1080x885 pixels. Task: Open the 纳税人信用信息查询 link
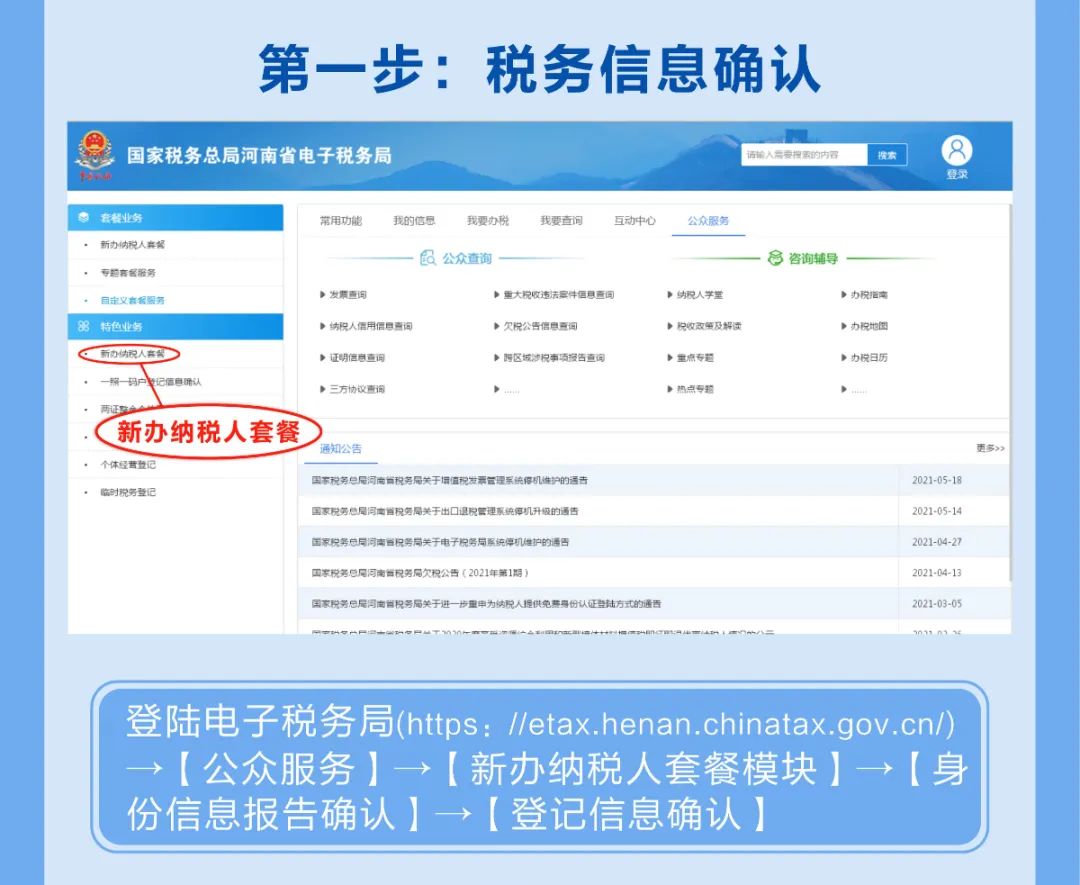click(x=371, y=326)
